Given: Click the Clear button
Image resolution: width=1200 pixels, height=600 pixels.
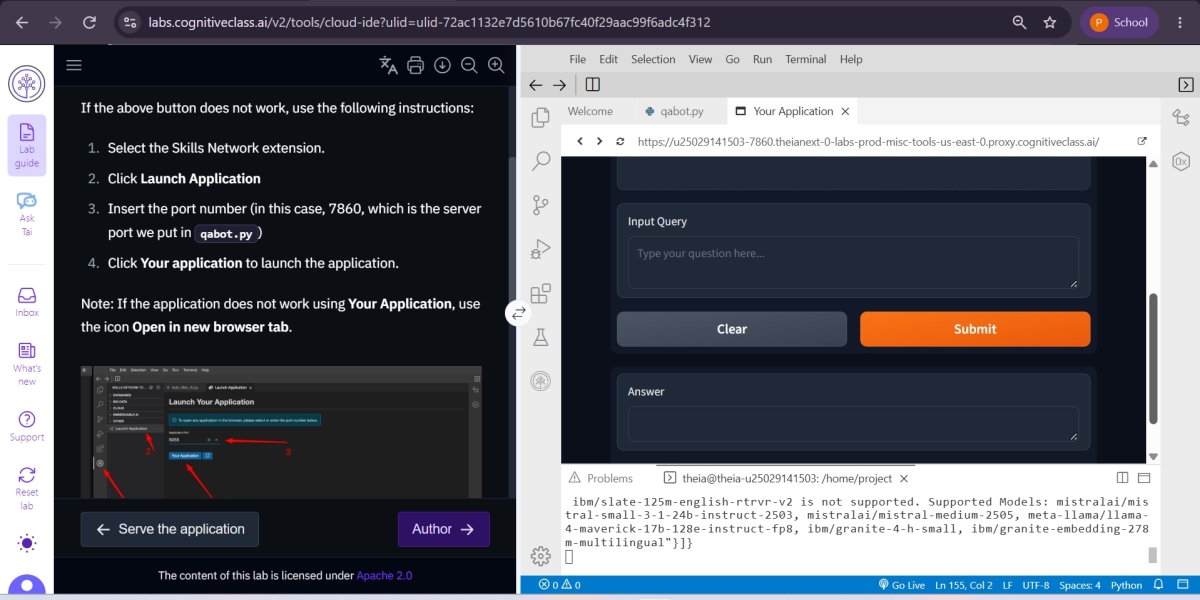Looking at the screenshot, I should pyautogui.click(x=732, y=329).
